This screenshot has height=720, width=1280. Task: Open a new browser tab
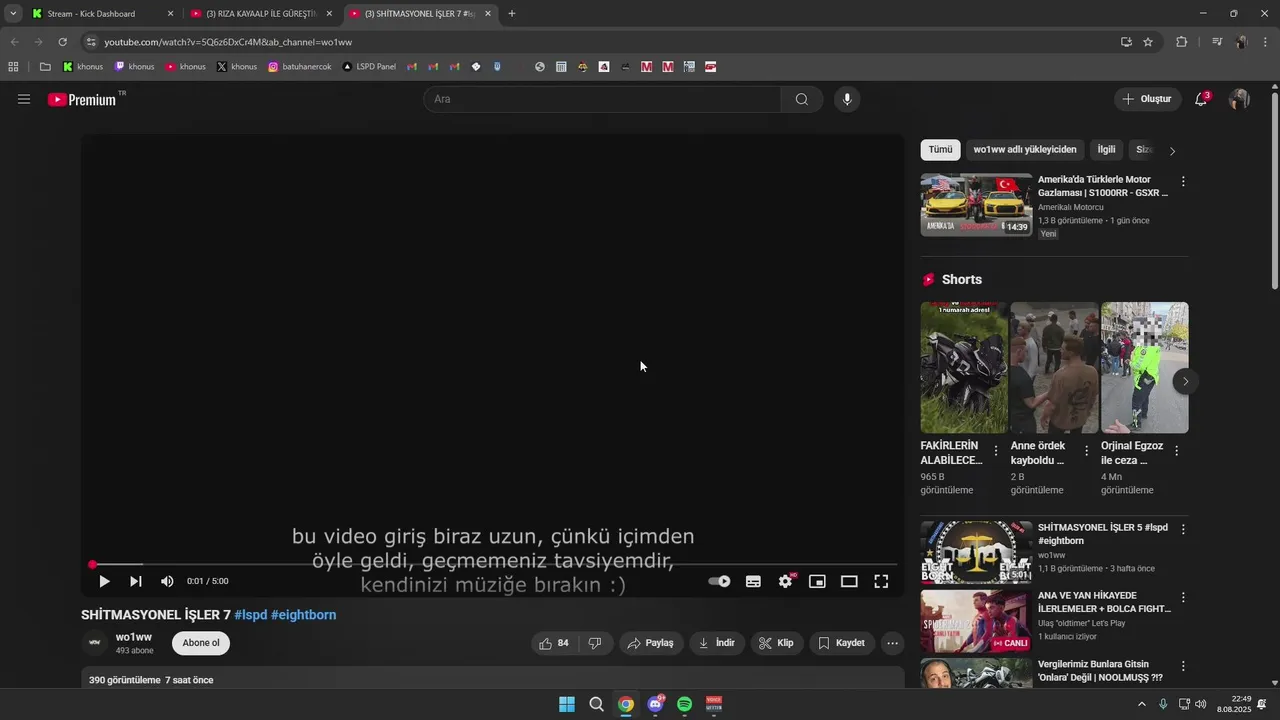(512, 14)
